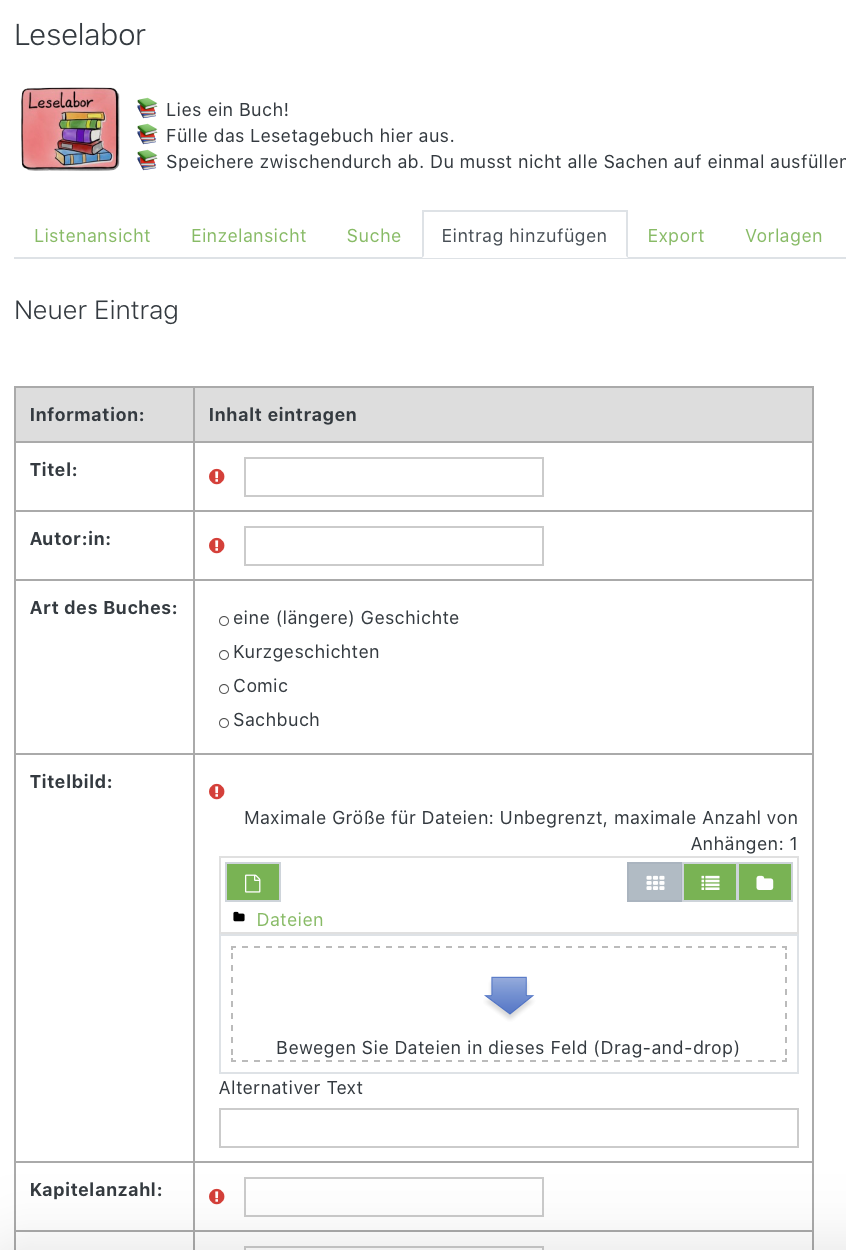Open the Export tab
The height and width of the screenshot is (1250, 846).
click(x=676, y=236)
